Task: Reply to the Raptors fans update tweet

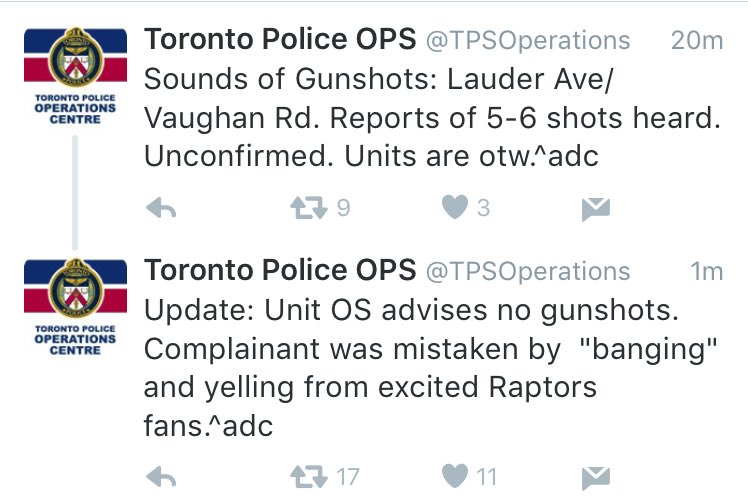Action: [x=161, y=476]
